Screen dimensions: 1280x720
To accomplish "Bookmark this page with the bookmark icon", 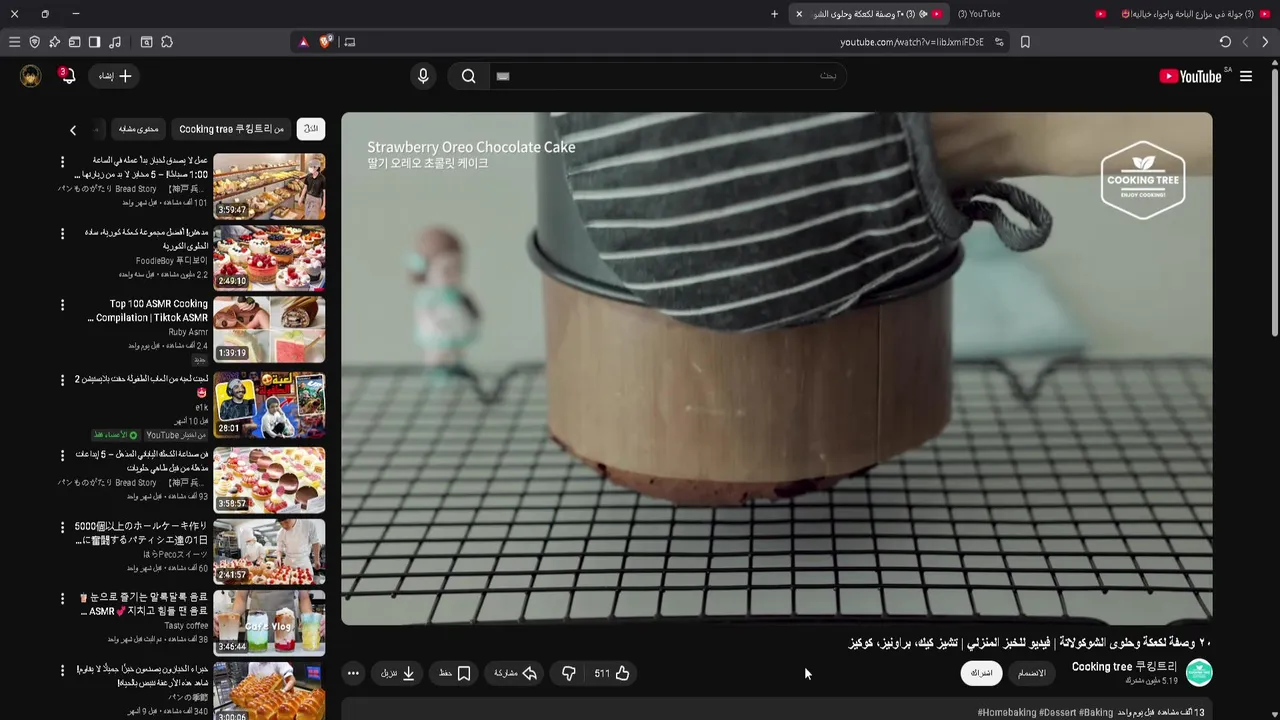I will click(x=1025, y=42).
